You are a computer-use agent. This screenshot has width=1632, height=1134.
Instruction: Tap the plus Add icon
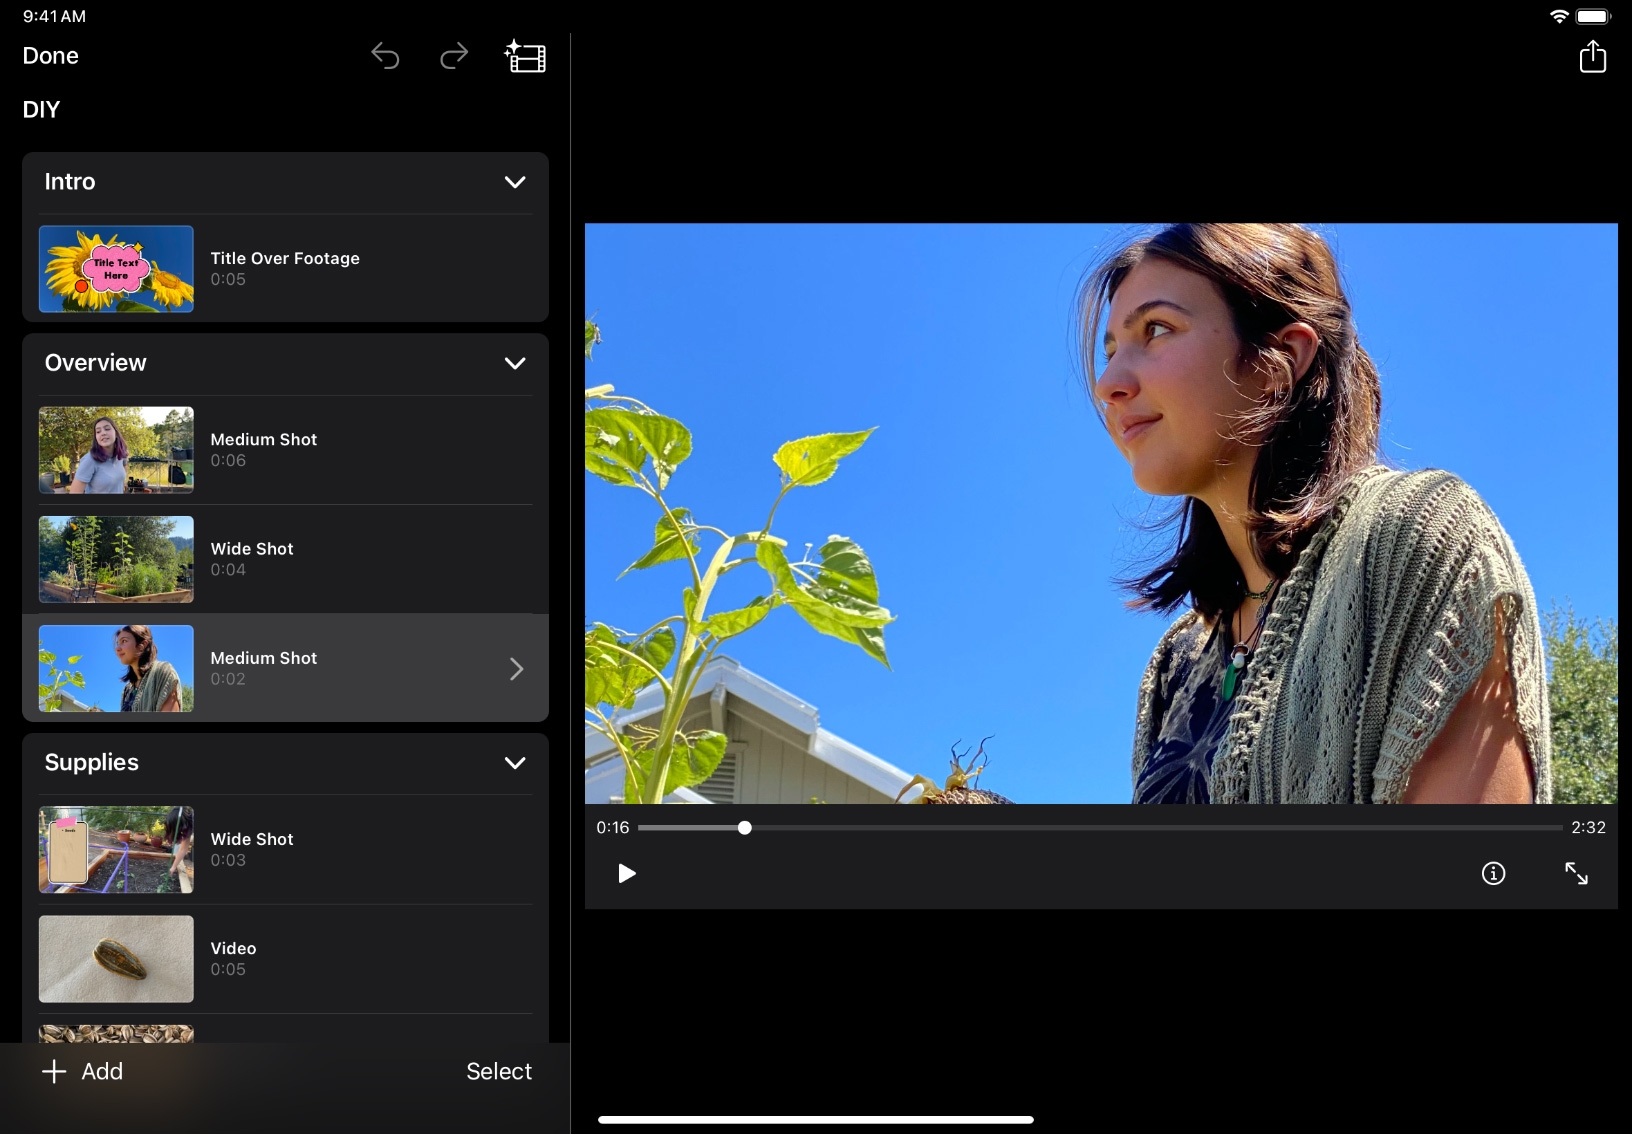(54, 1072)
